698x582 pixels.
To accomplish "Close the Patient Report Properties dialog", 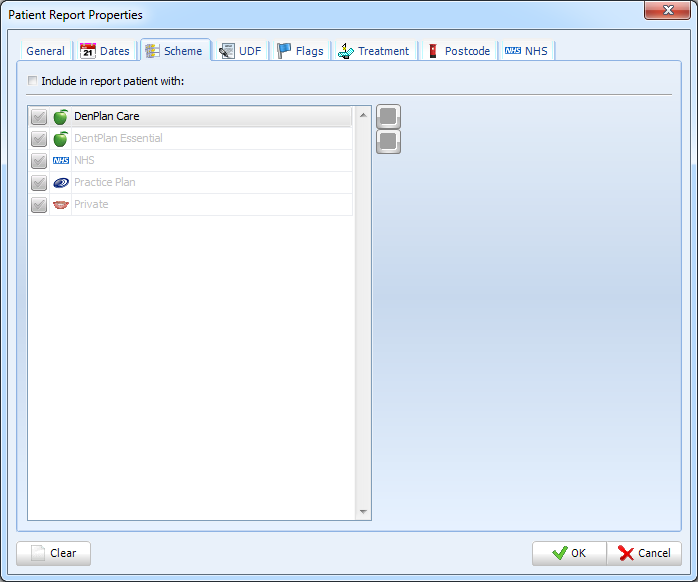I will coord(667,10).
